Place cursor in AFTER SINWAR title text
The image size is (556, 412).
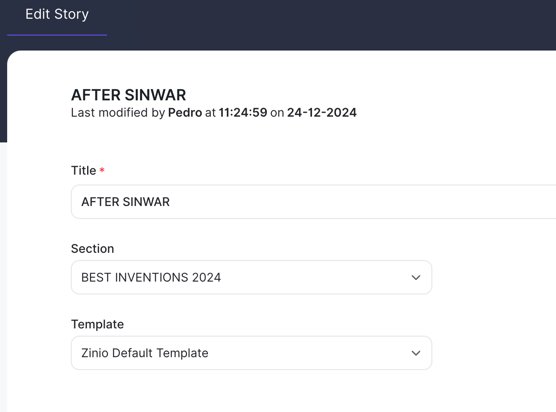pyautogui.click(x=126, y=202)
